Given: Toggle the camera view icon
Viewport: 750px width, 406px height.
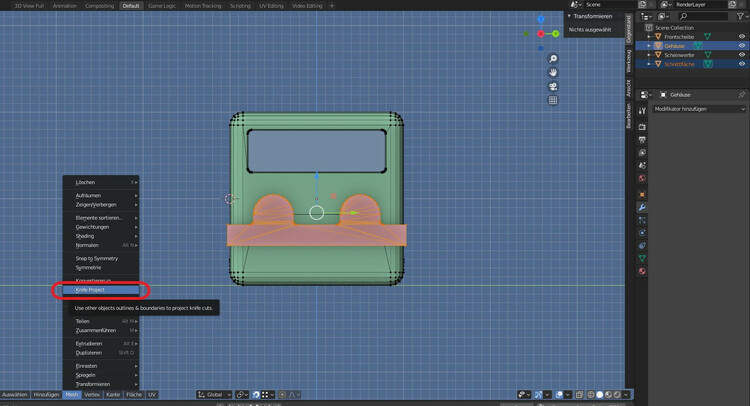Looking at the screenshot, I should [553, 86].
